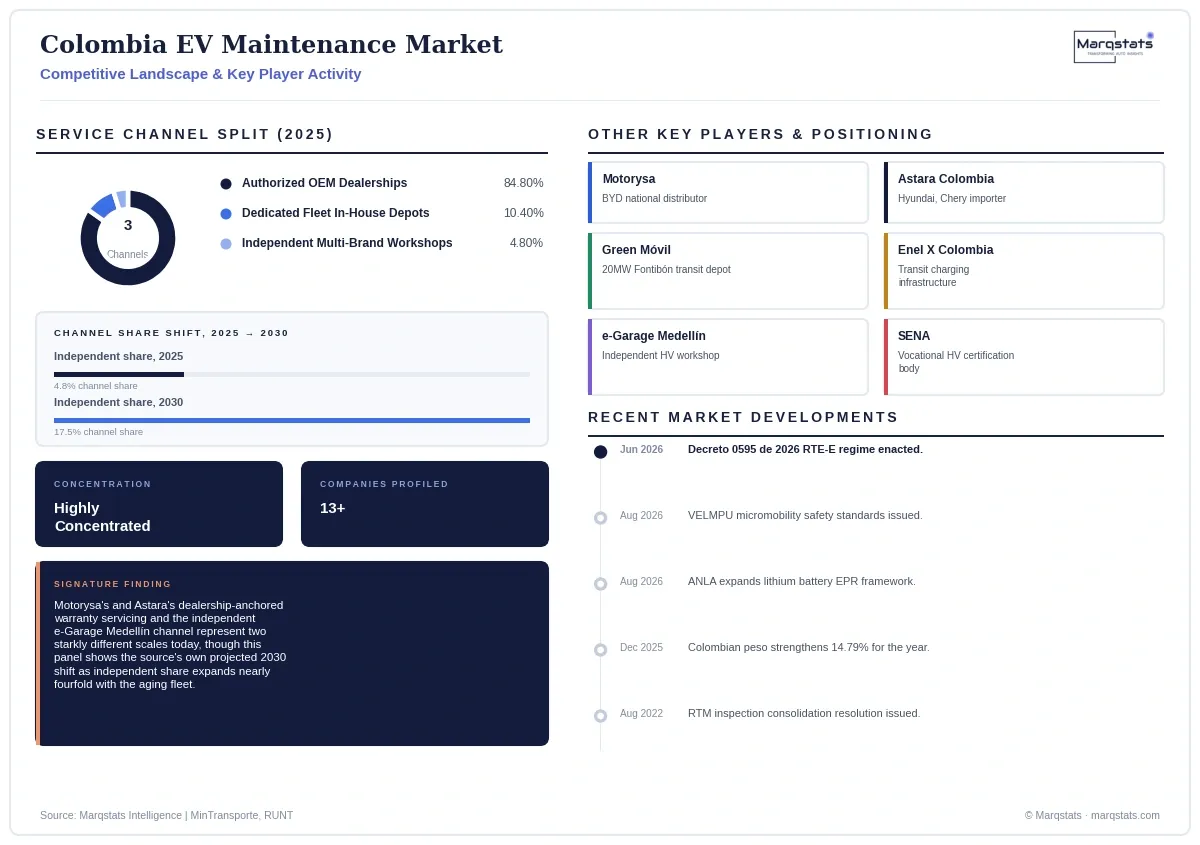Click the 20MW Fontibón transit depot description

tap(666, 269)
